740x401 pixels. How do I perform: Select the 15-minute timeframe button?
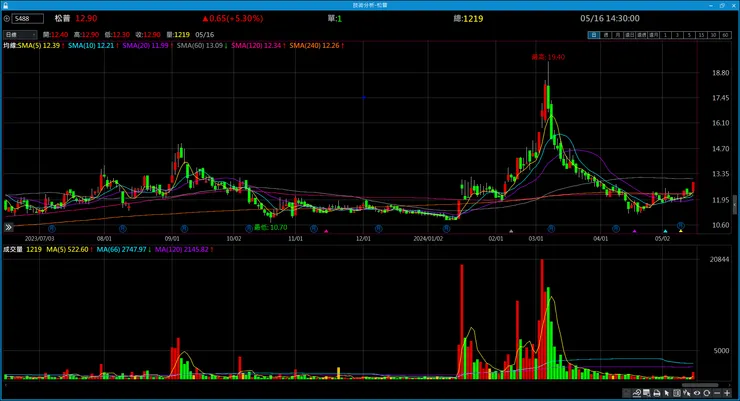pos(701,35)
